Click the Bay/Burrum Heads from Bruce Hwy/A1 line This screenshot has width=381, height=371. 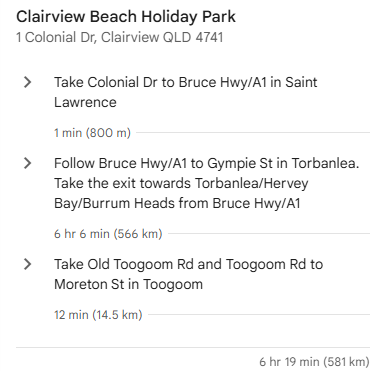[177, 203]
